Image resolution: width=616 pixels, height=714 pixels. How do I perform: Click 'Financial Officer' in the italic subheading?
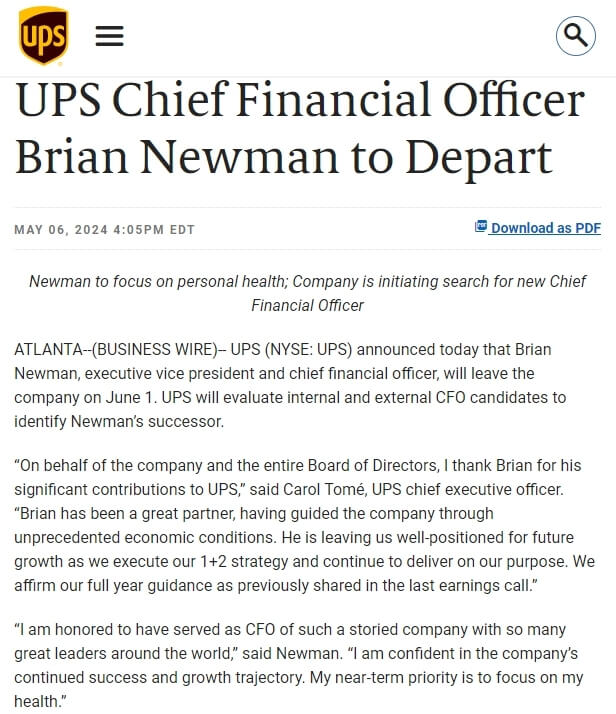point(308,305)
